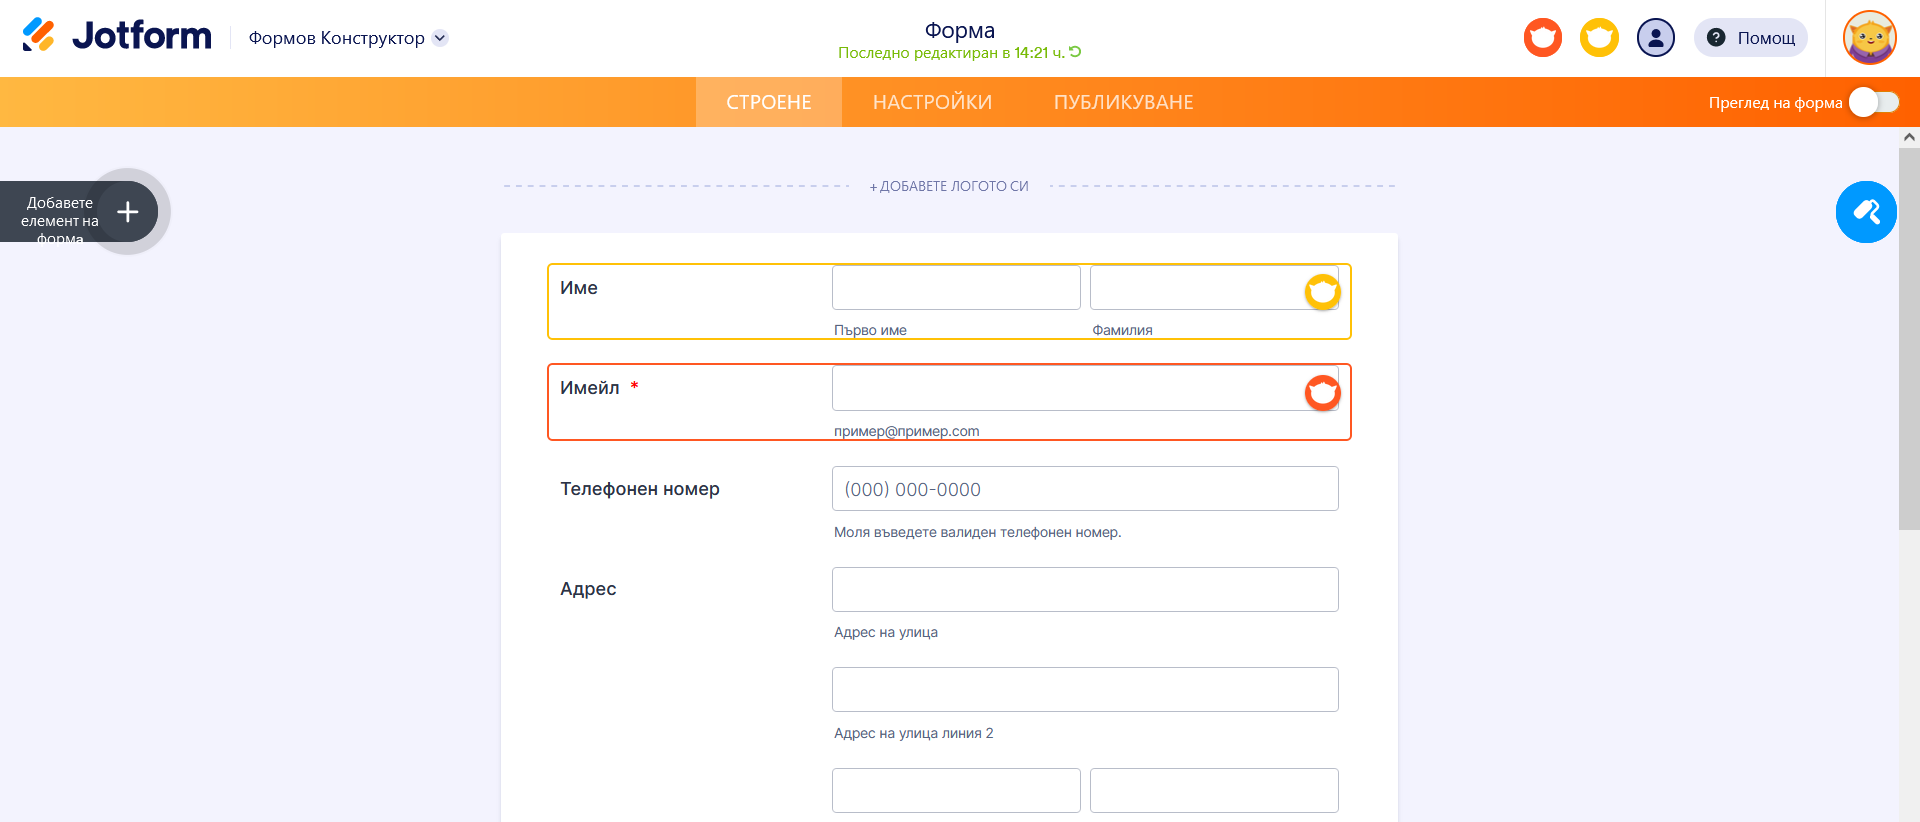The height and width of the screenshot is (822, 1920).
Task: Click the revert history icon beside last-edited time
Action: (x=1075, y=52)
